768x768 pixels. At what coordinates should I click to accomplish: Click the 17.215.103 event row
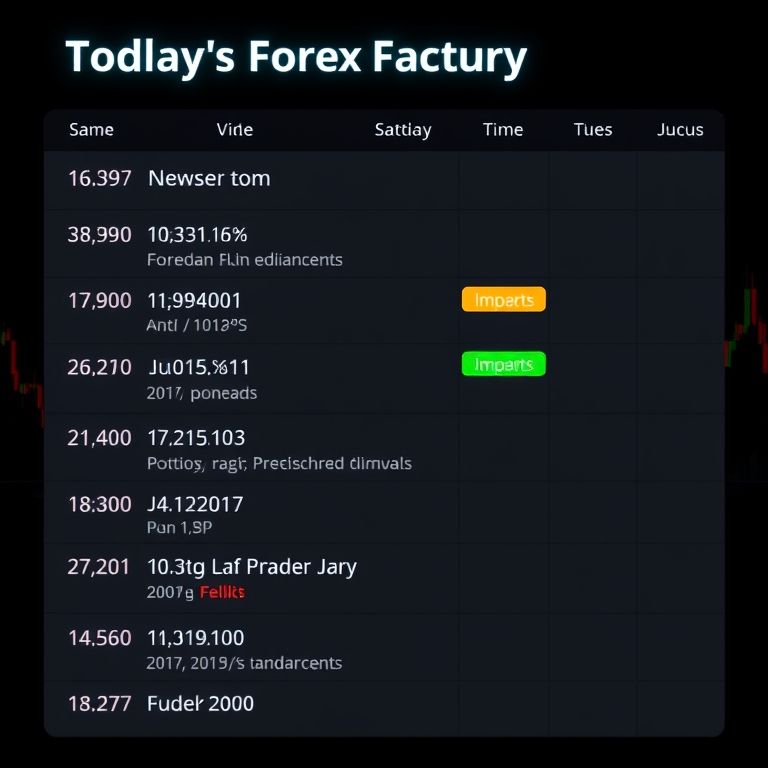point(196,438)
